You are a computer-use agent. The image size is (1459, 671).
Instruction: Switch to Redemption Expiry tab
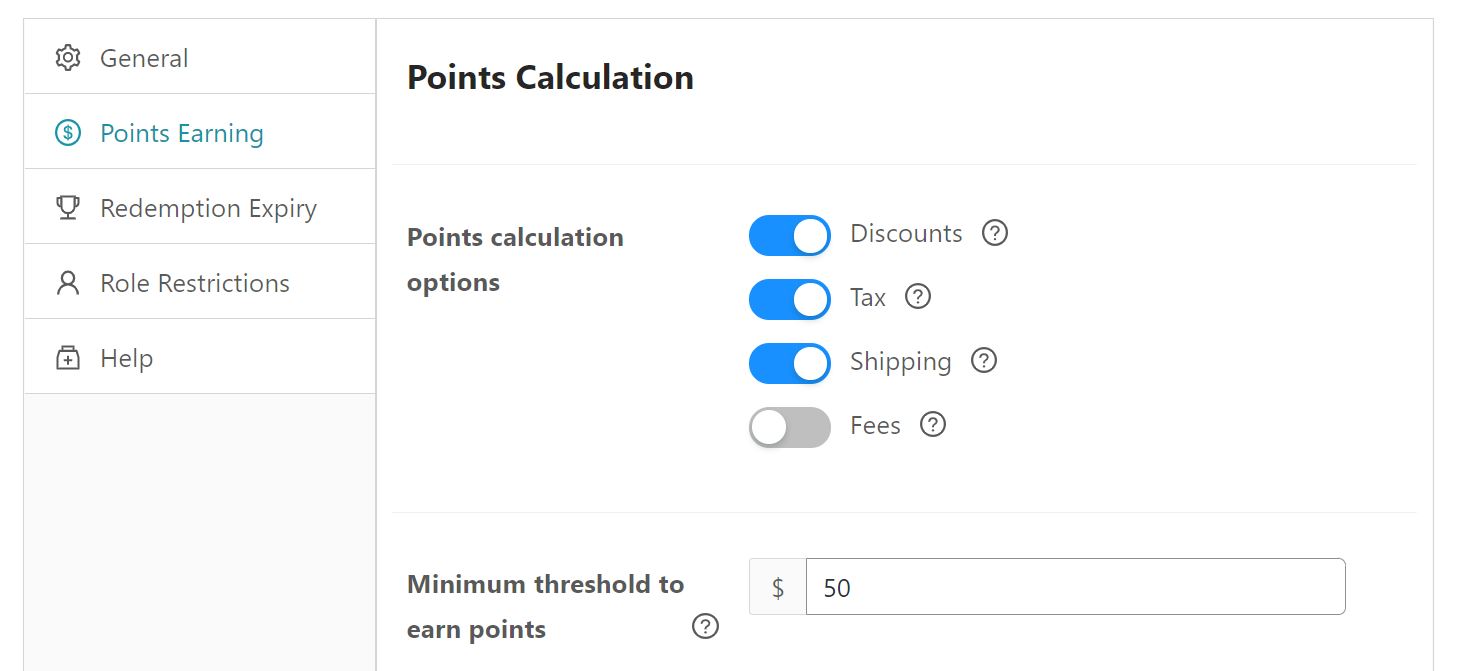(x=200, y=207)
